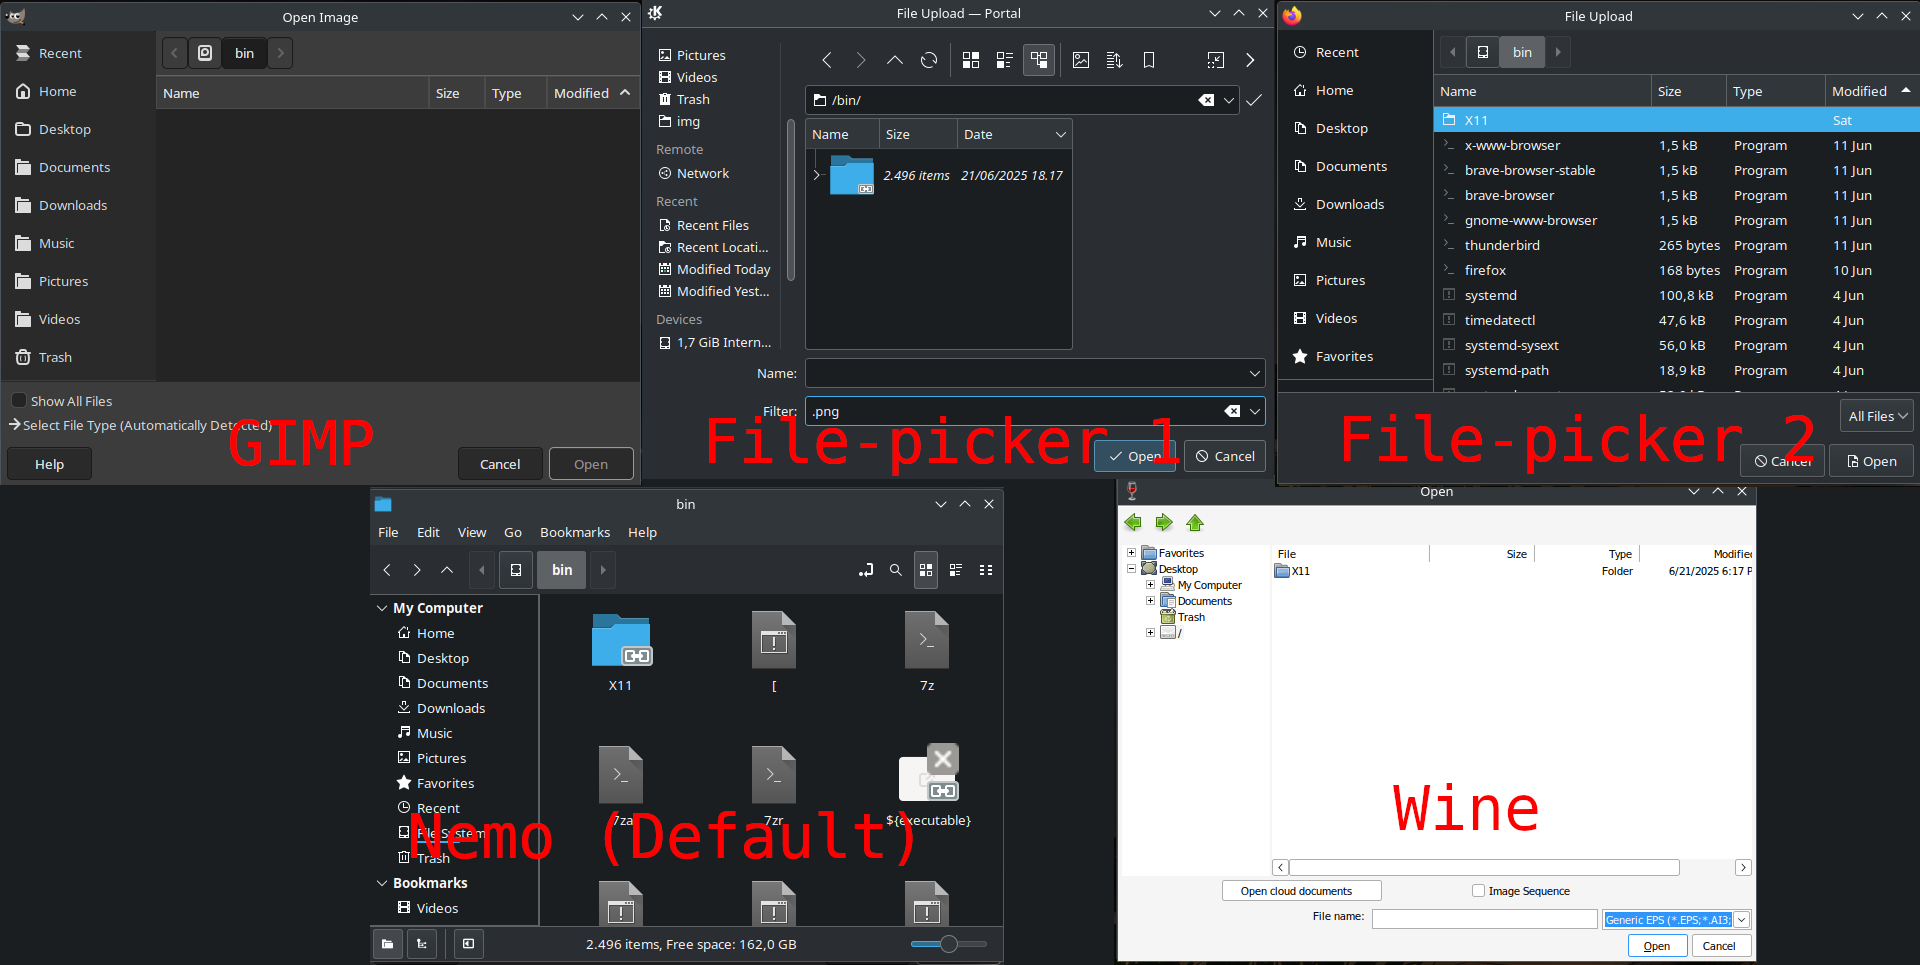This screenshot has height=965, width=1920.
Task: Open All Files filter dropdown in Firefox dialog
Action: [1877, 416]
